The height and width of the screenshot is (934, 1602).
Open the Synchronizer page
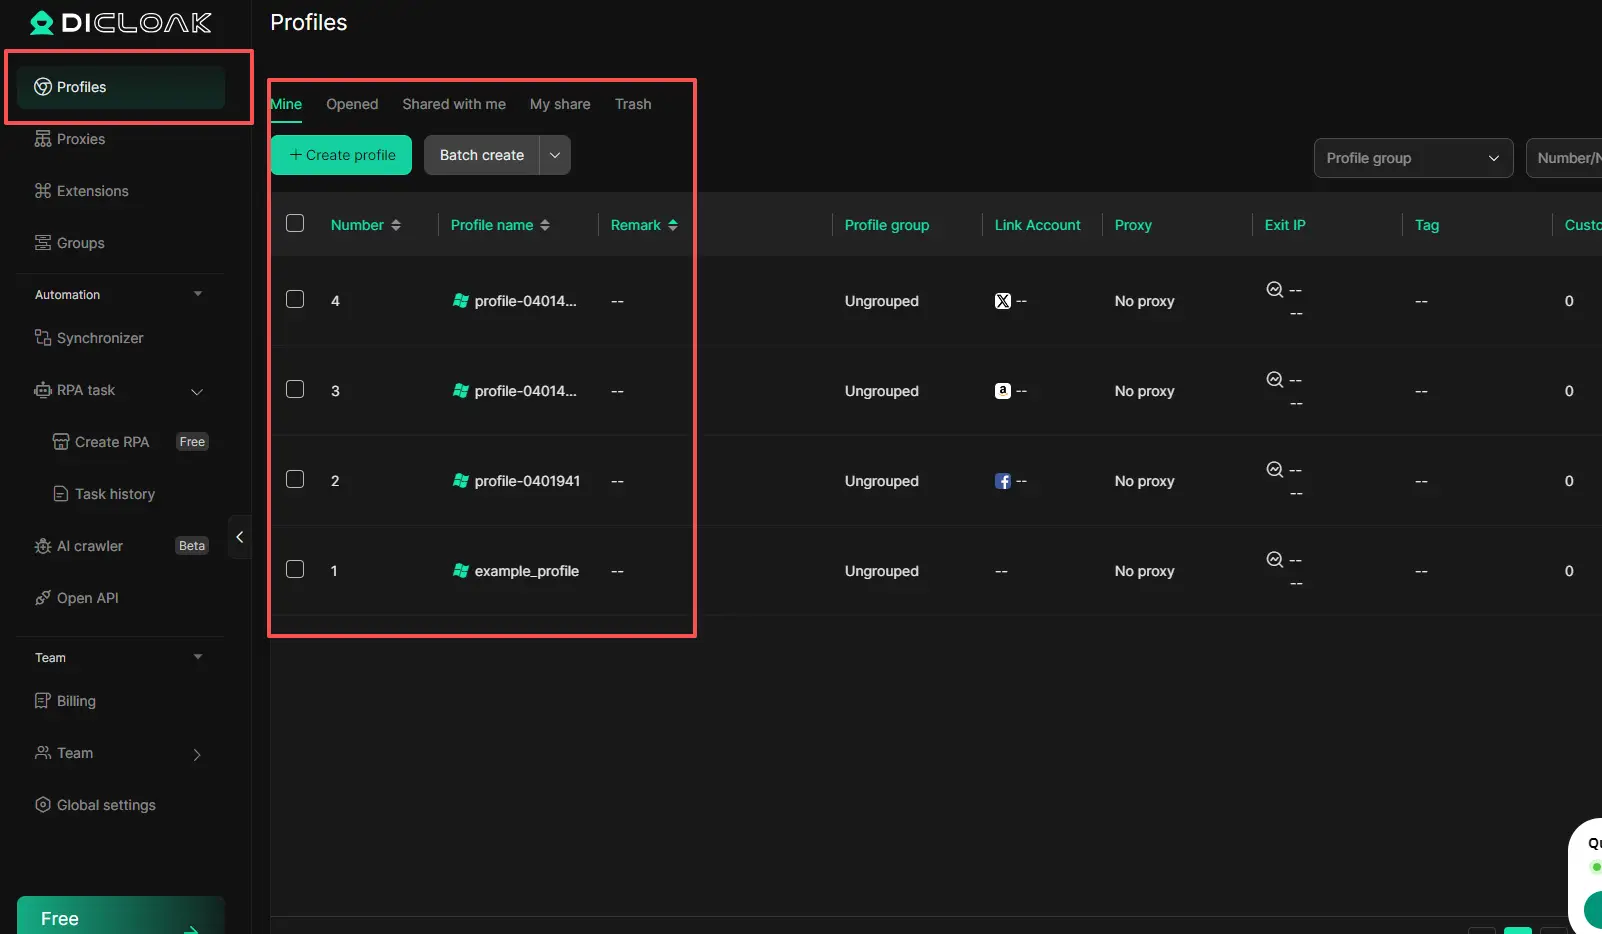tap(99, 338)
